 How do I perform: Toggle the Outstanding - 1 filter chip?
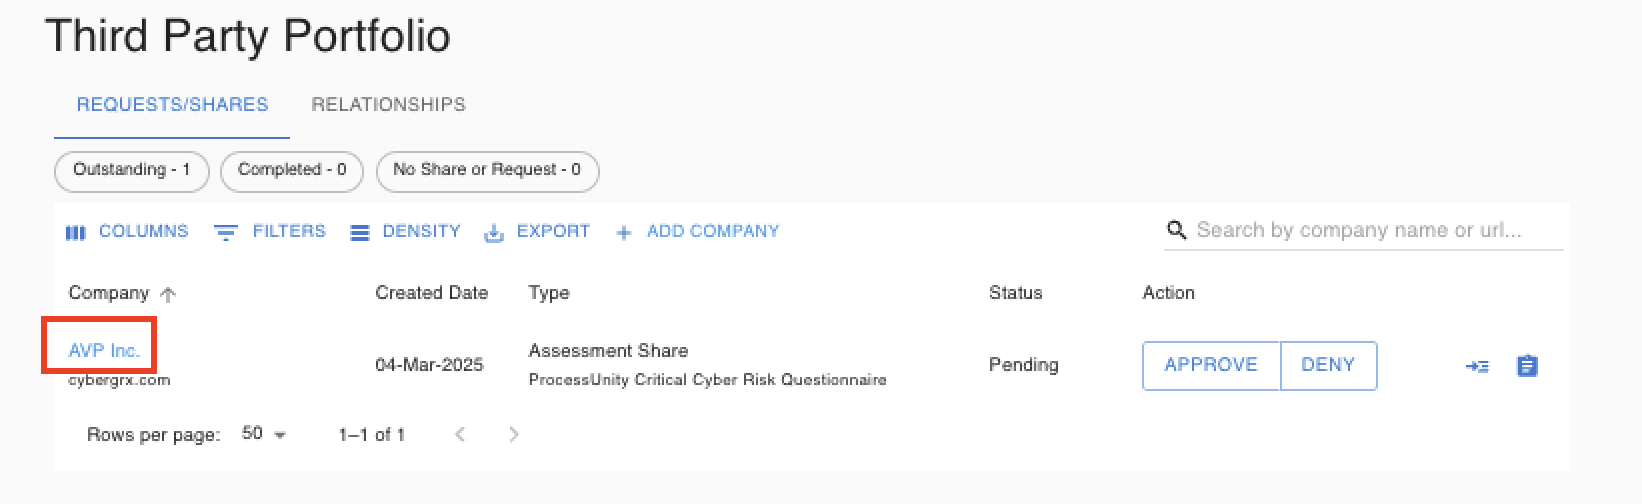click(x=131, y=170)
